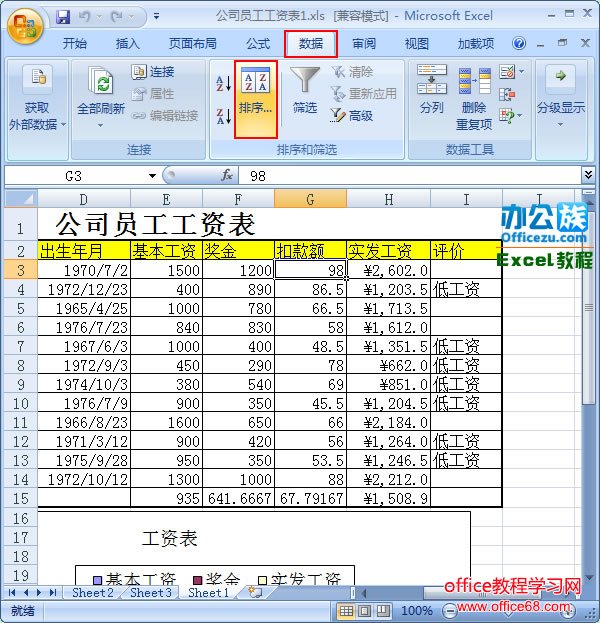Insert a new worksheet with the tab icon
The height and width of the screenshot is (623, 600).
(x=255, y=592)
